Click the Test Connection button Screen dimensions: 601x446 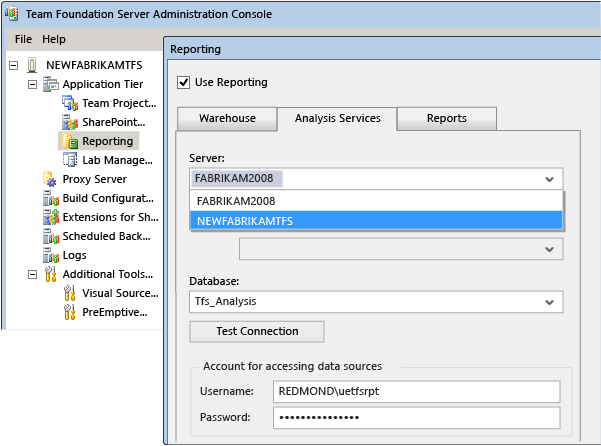pos(257,331)
